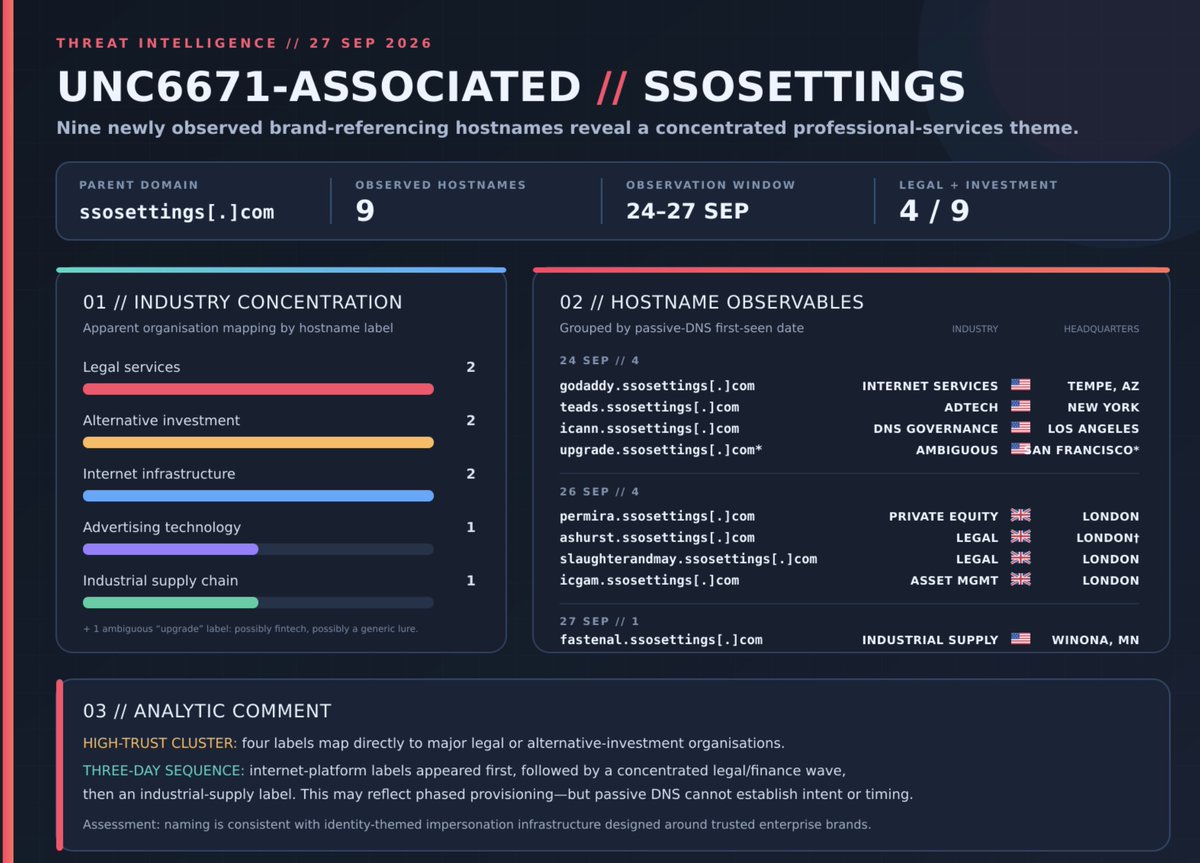Click the Legal + Investment value 4 / 9
1200x863 pixels.
(934, 211)
